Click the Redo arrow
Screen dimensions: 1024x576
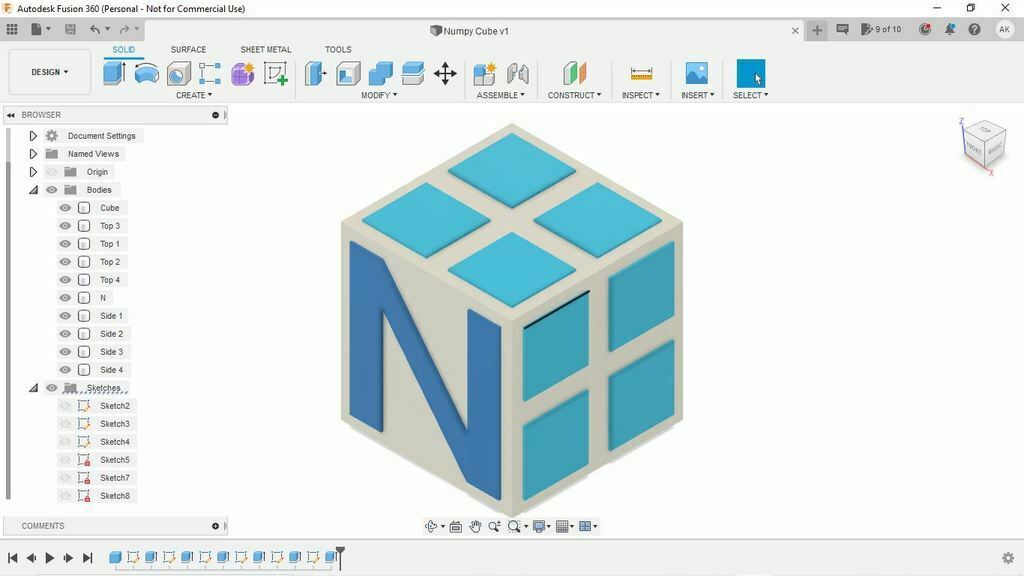click(x=124, y=29)
